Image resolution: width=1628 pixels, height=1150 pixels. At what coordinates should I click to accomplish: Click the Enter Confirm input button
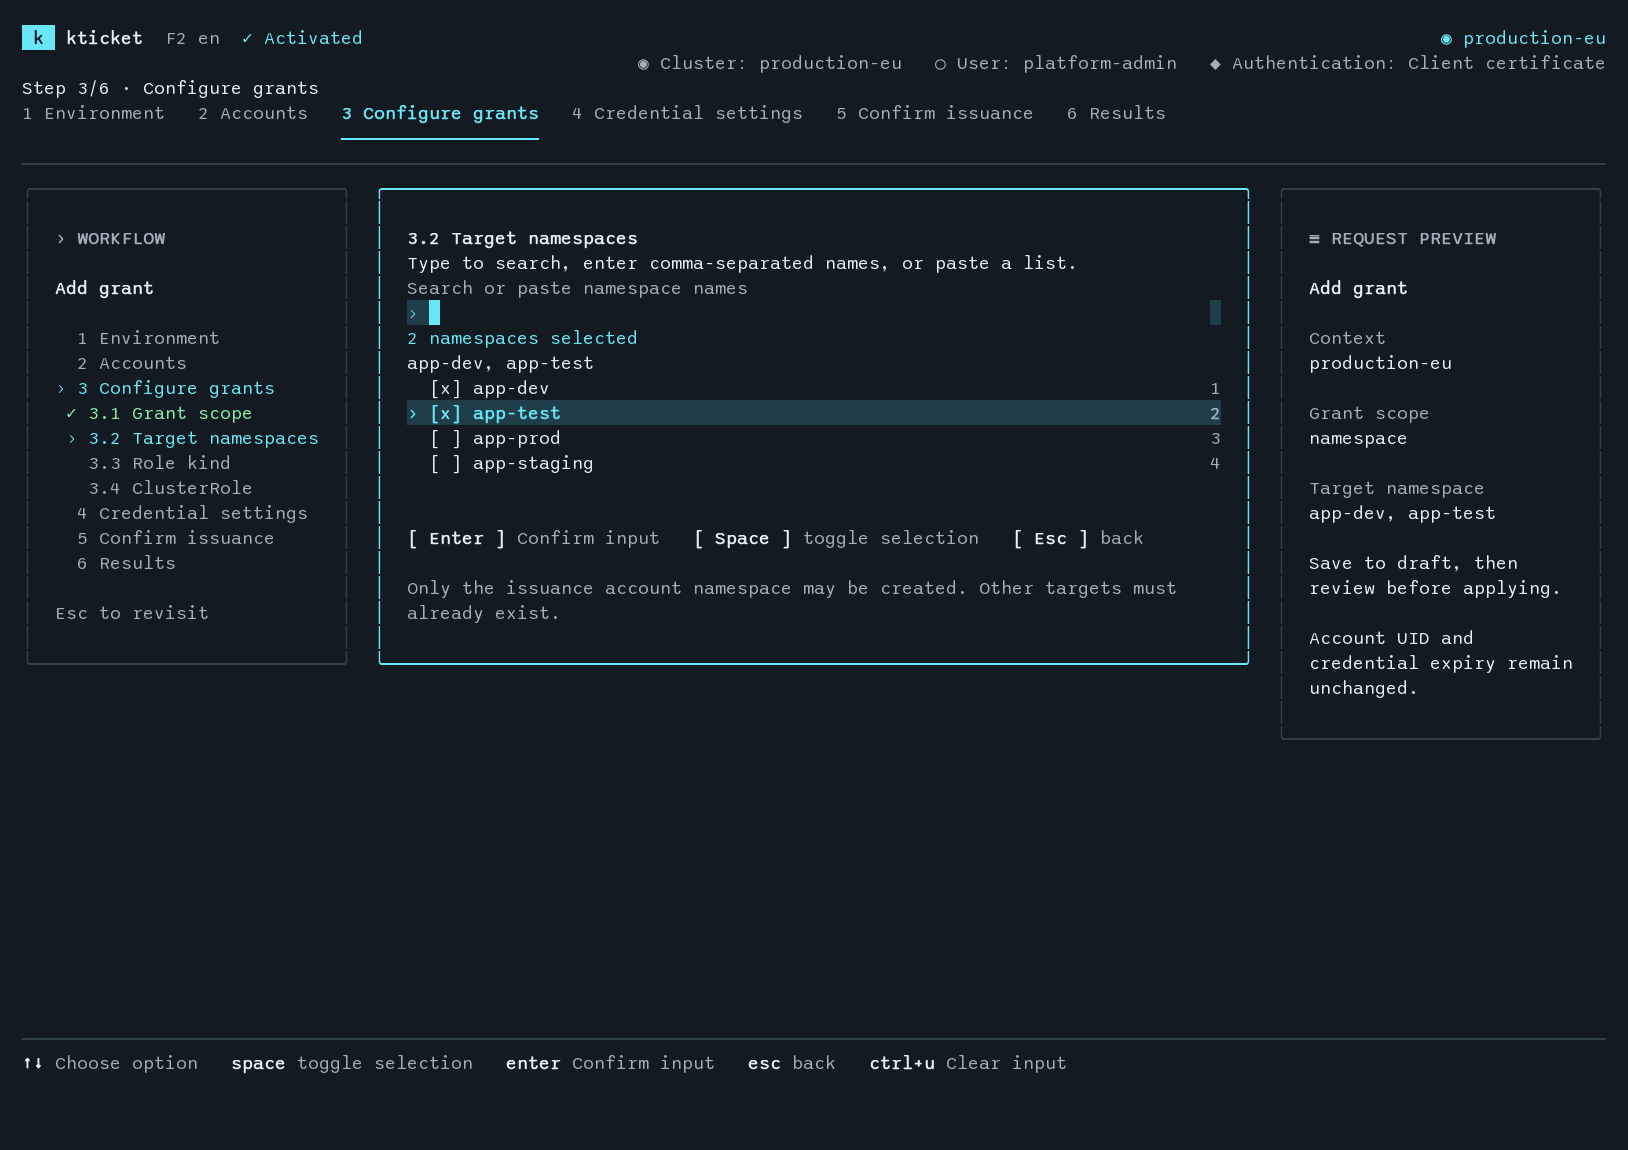point(534,538)
